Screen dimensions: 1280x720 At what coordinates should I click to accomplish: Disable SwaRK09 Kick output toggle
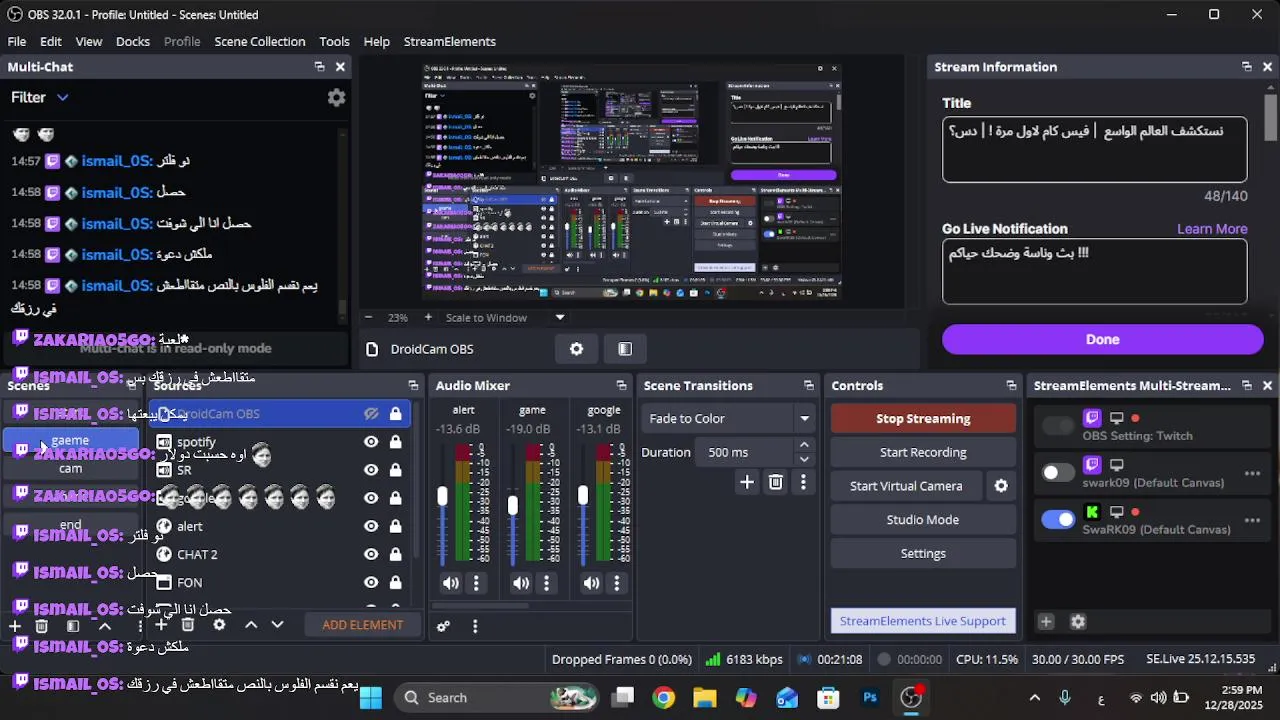(1058, 520)
